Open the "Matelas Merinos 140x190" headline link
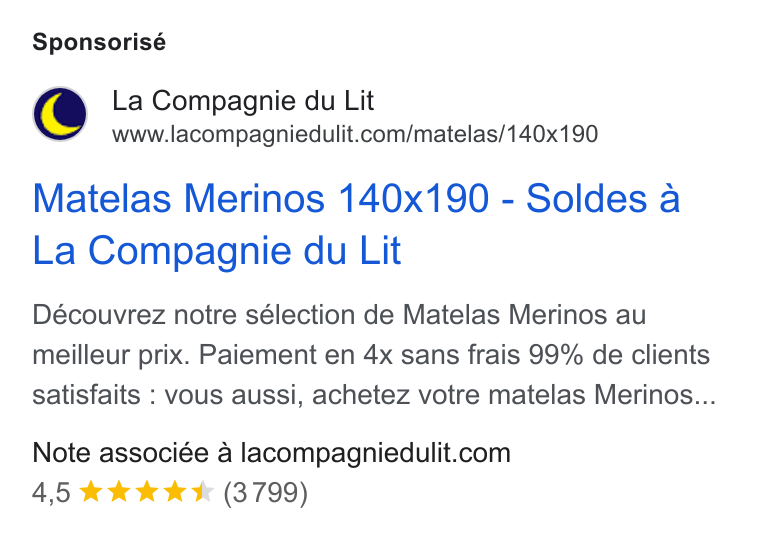Viewport: 760px width, 536px height. 261,198
